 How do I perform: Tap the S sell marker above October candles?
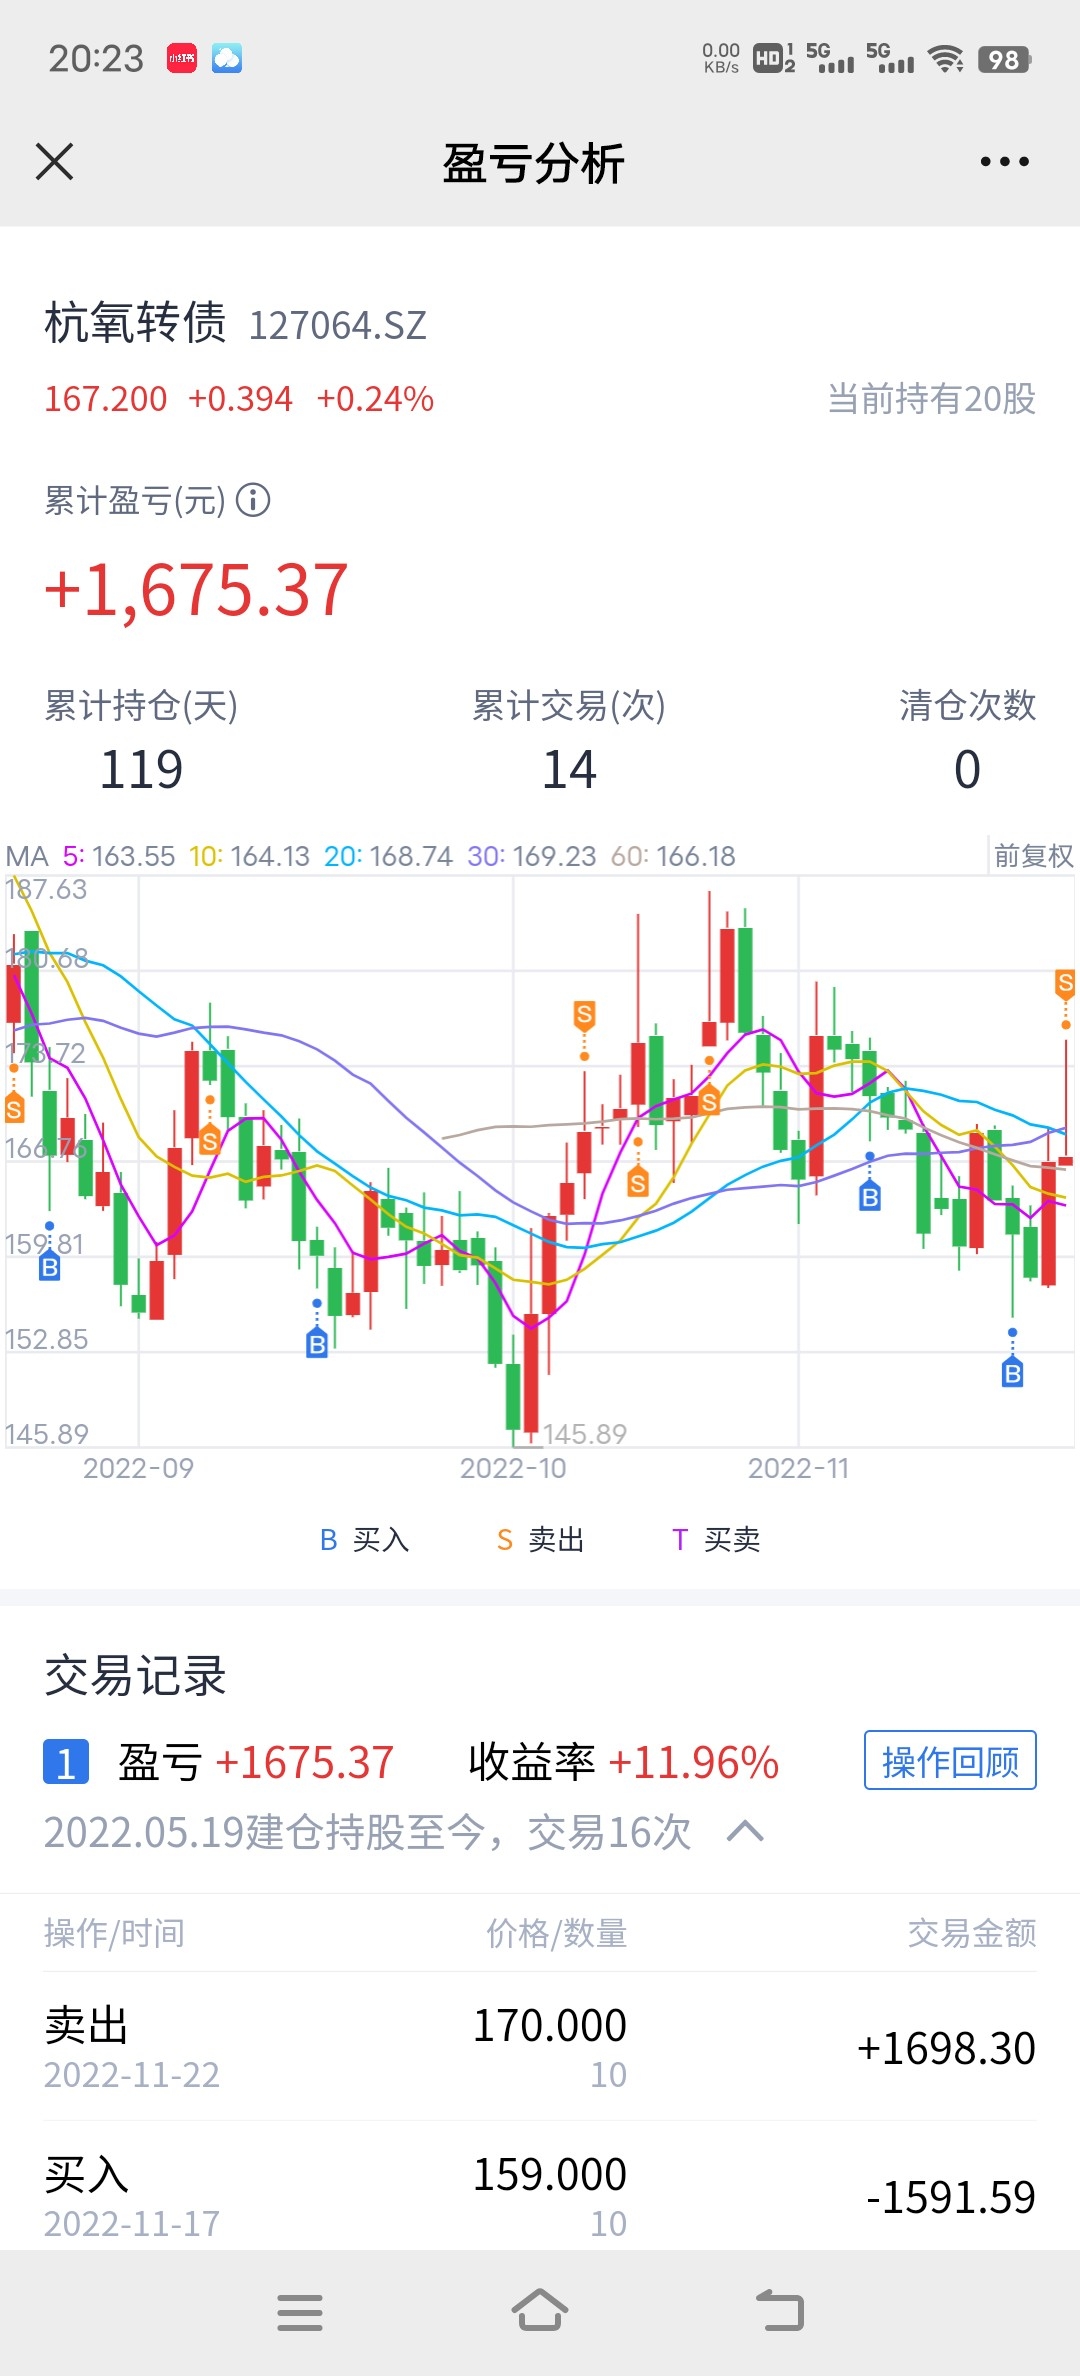point(584,1016)
